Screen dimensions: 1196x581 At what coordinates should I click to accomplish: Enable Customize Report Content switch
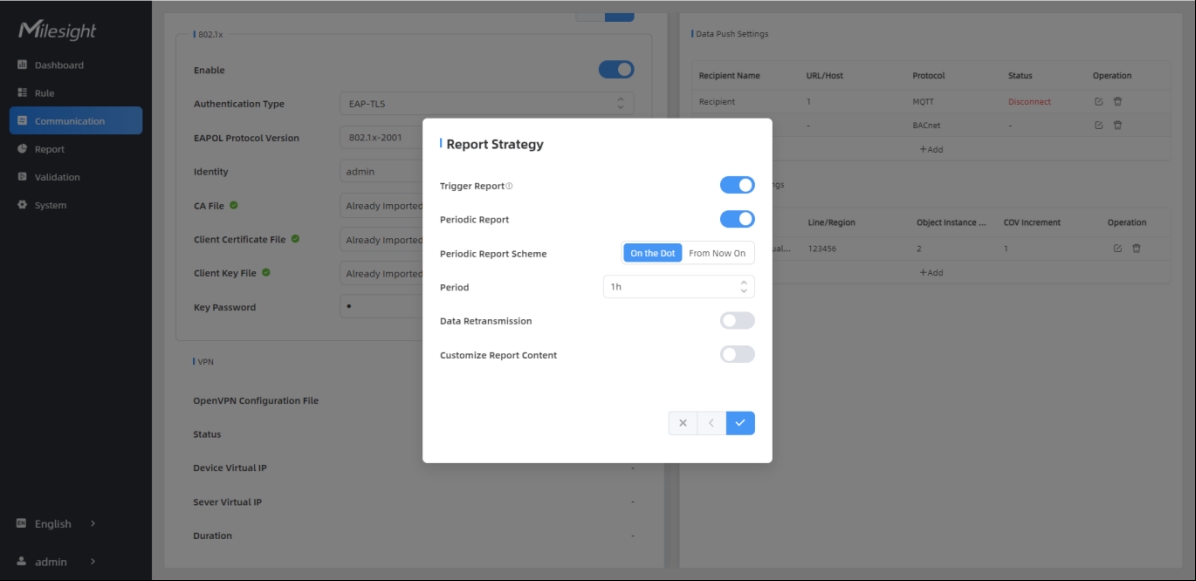coord(737,354)
